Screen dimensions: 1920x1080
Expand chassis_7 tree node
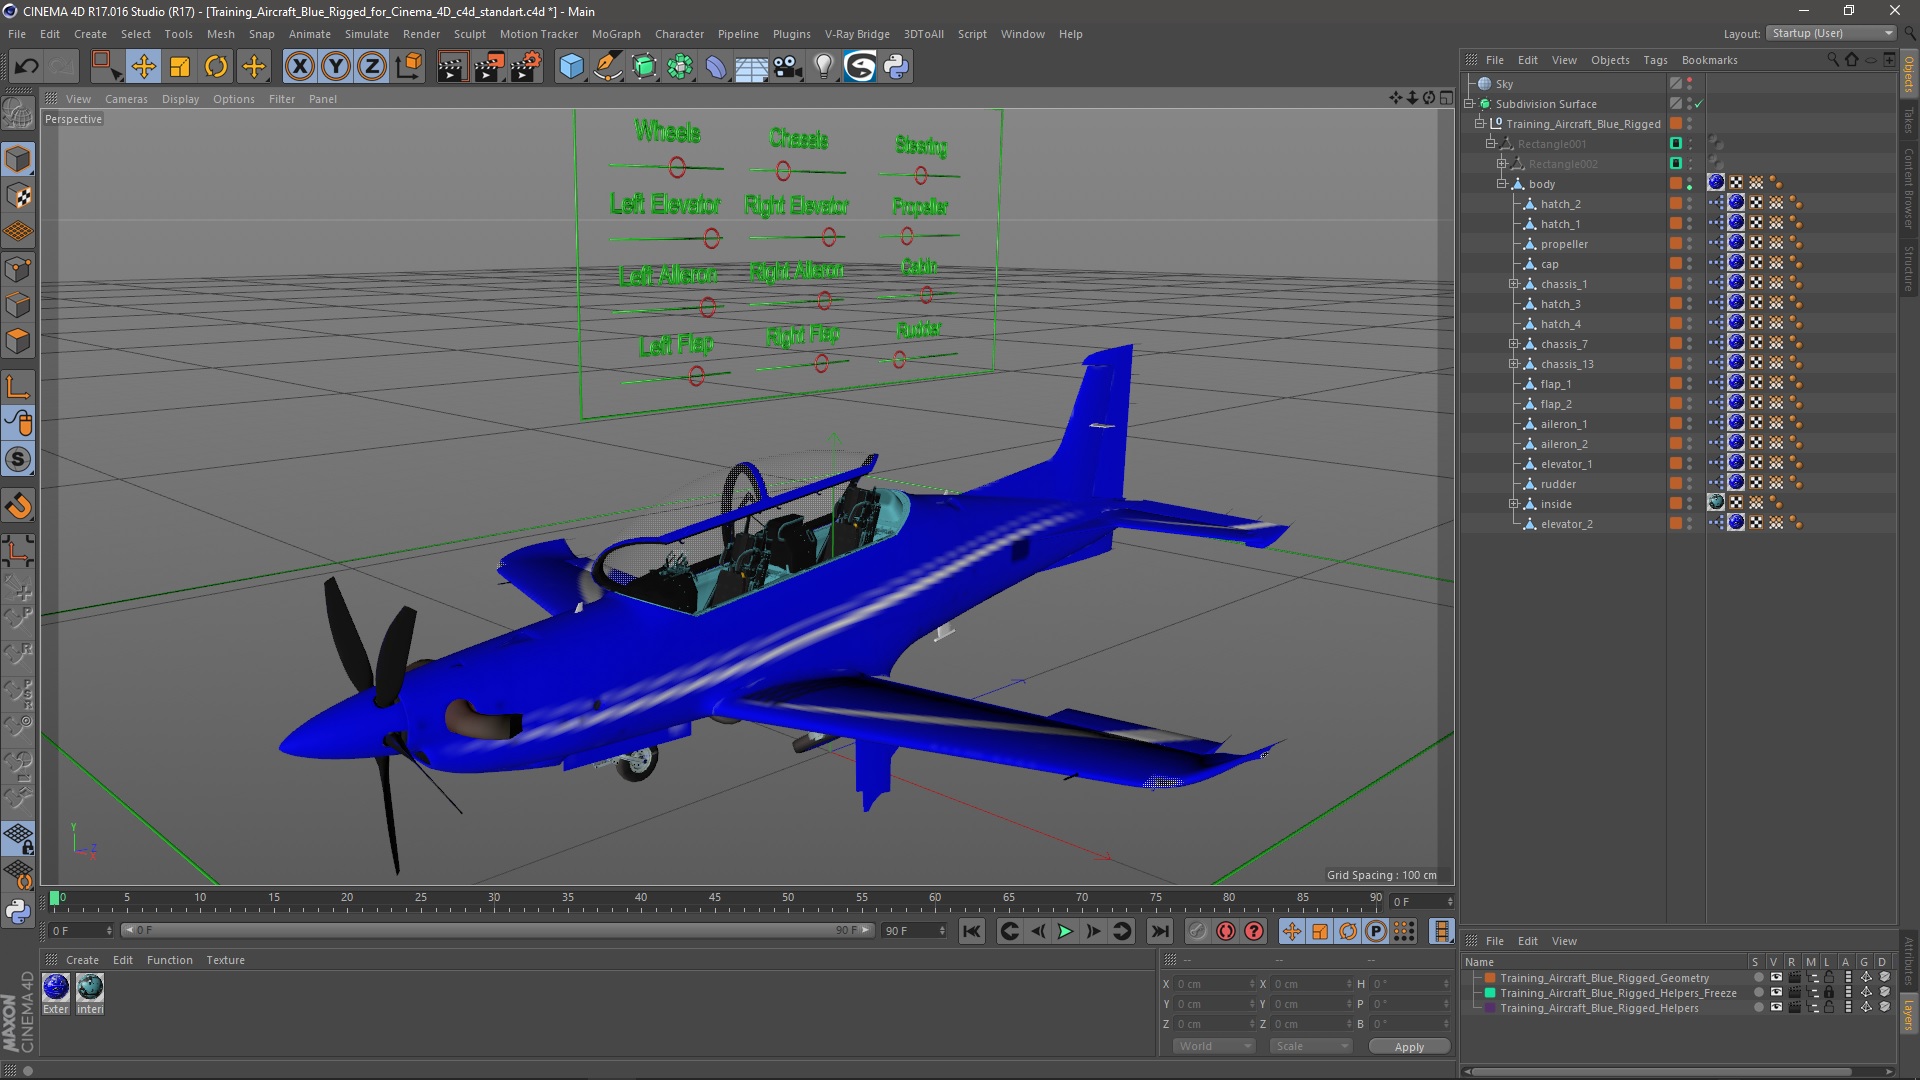click(1514, 344)
